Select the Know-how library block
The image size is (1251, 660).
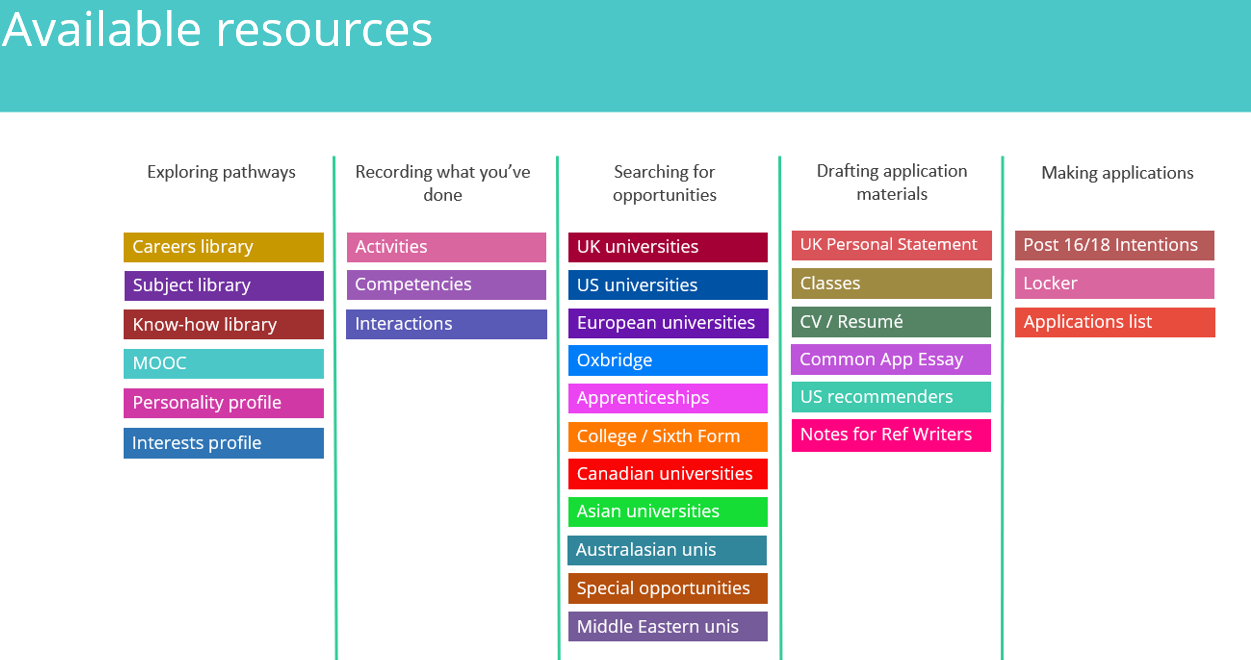pyautogui.click(x=224, y=325)
